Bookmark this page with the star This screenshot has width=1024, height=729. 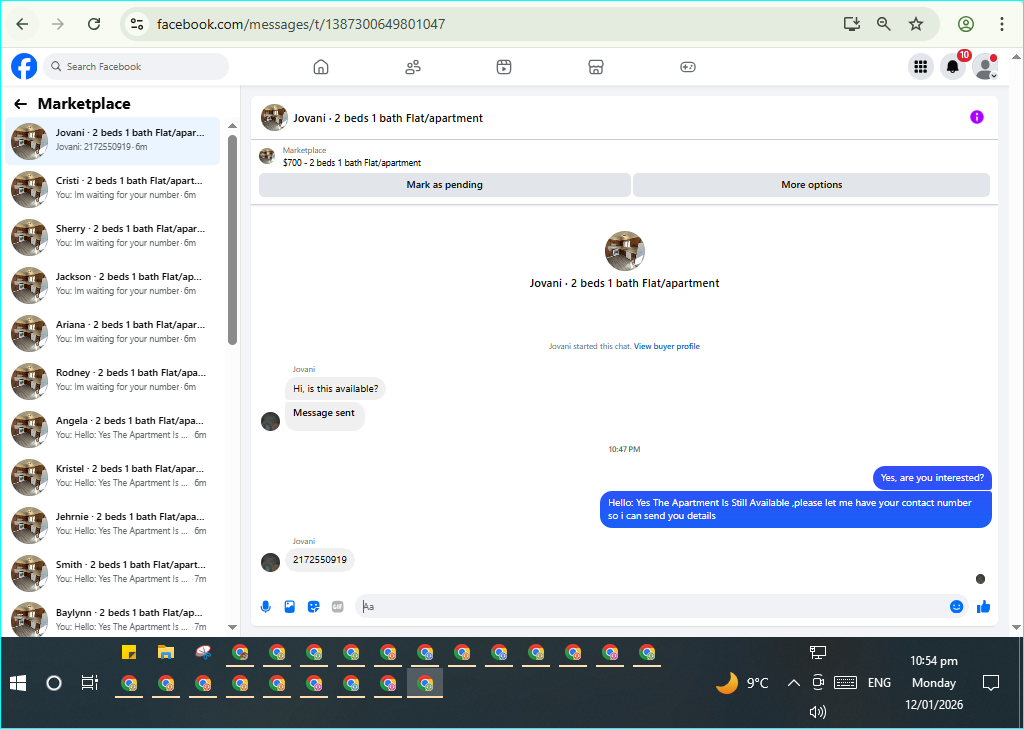click(916, 24)
